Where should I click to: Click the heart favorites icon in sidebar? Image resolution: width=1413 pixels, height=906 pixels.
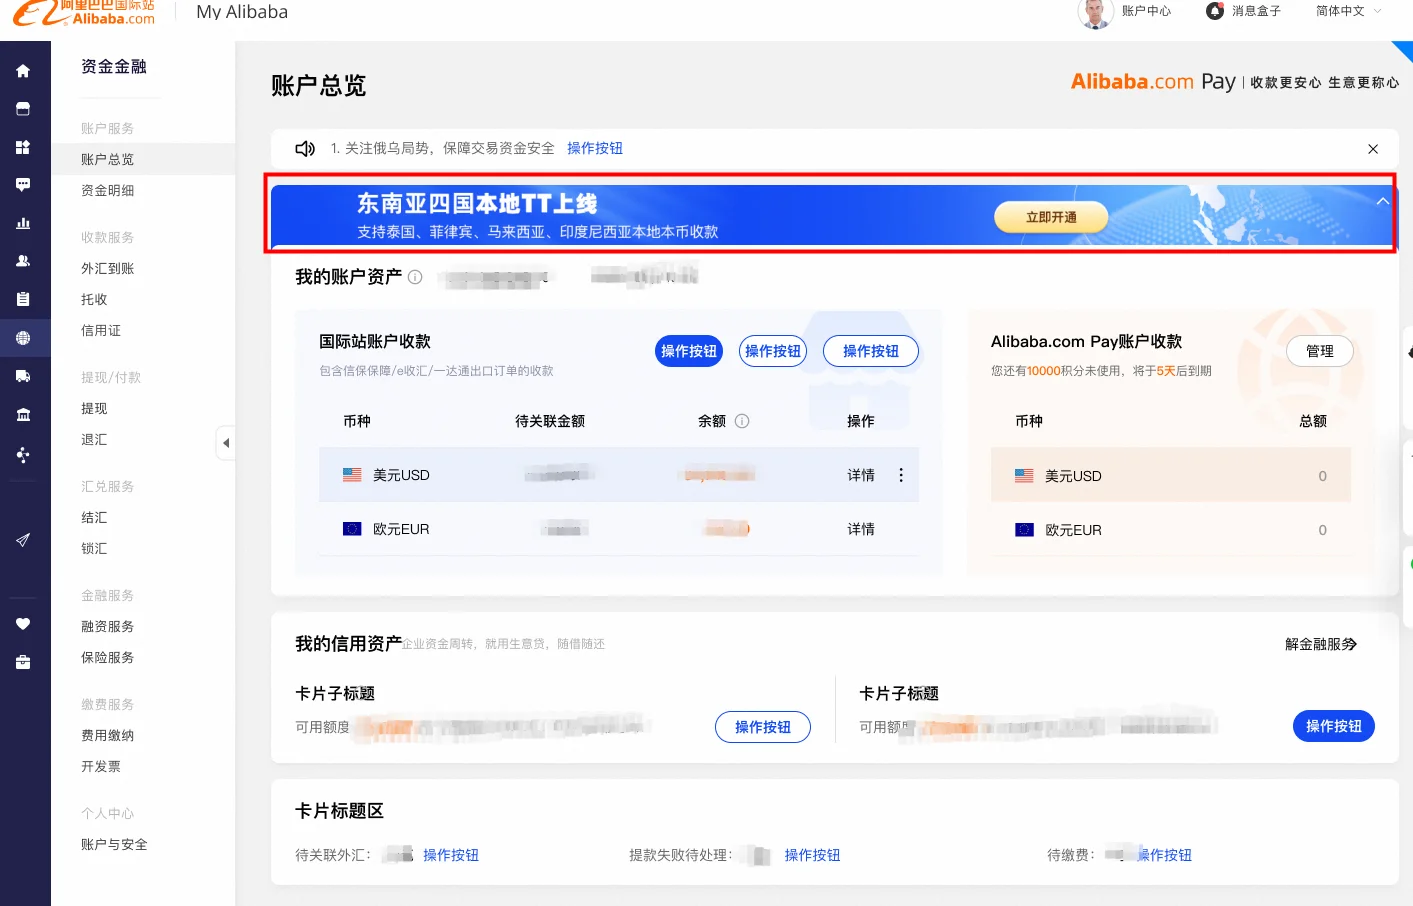click(x=23, y=624)
